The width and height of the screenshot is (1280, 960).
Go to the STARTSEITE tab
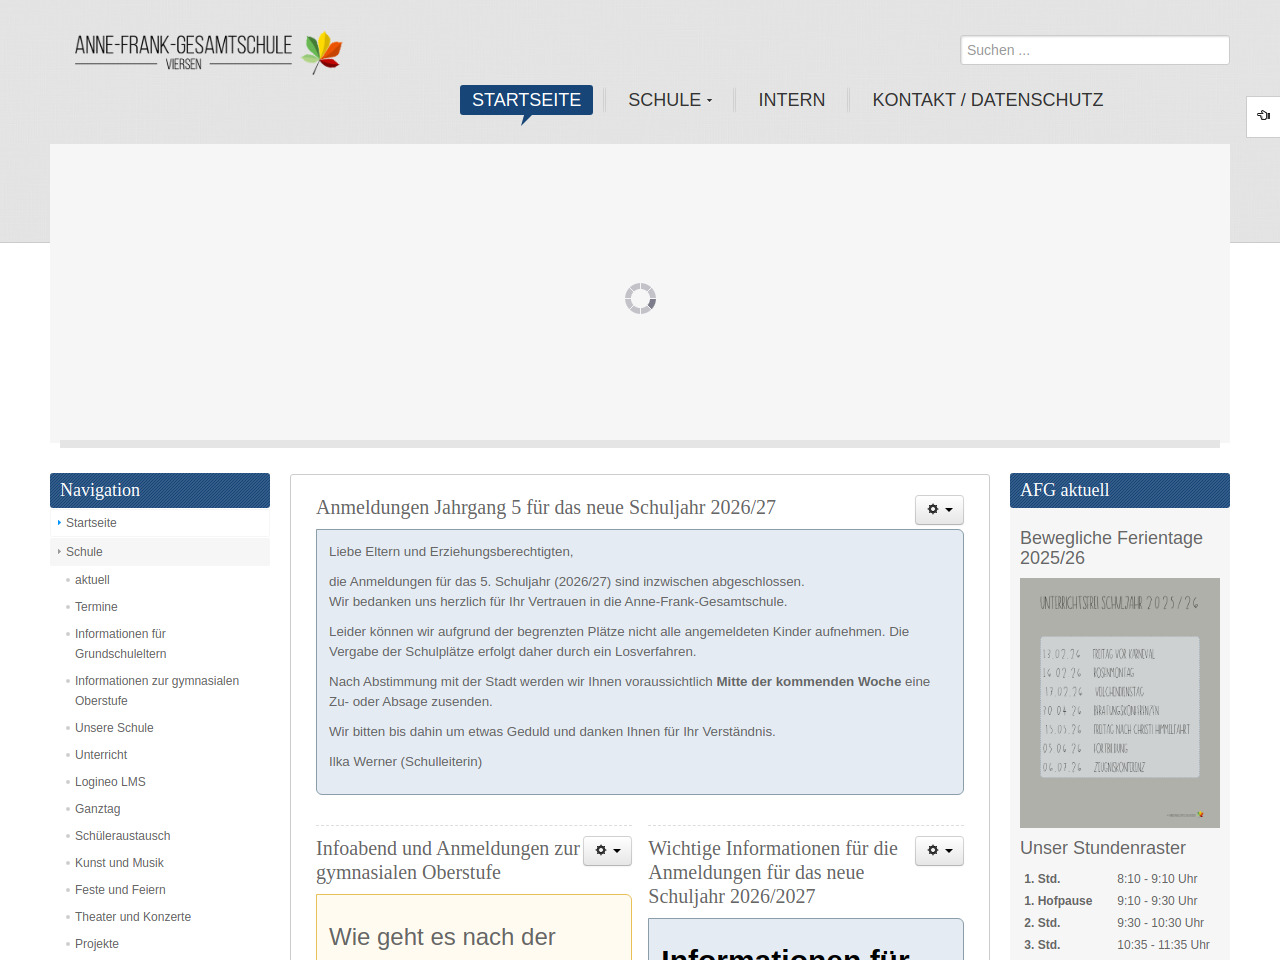point(526,100)
